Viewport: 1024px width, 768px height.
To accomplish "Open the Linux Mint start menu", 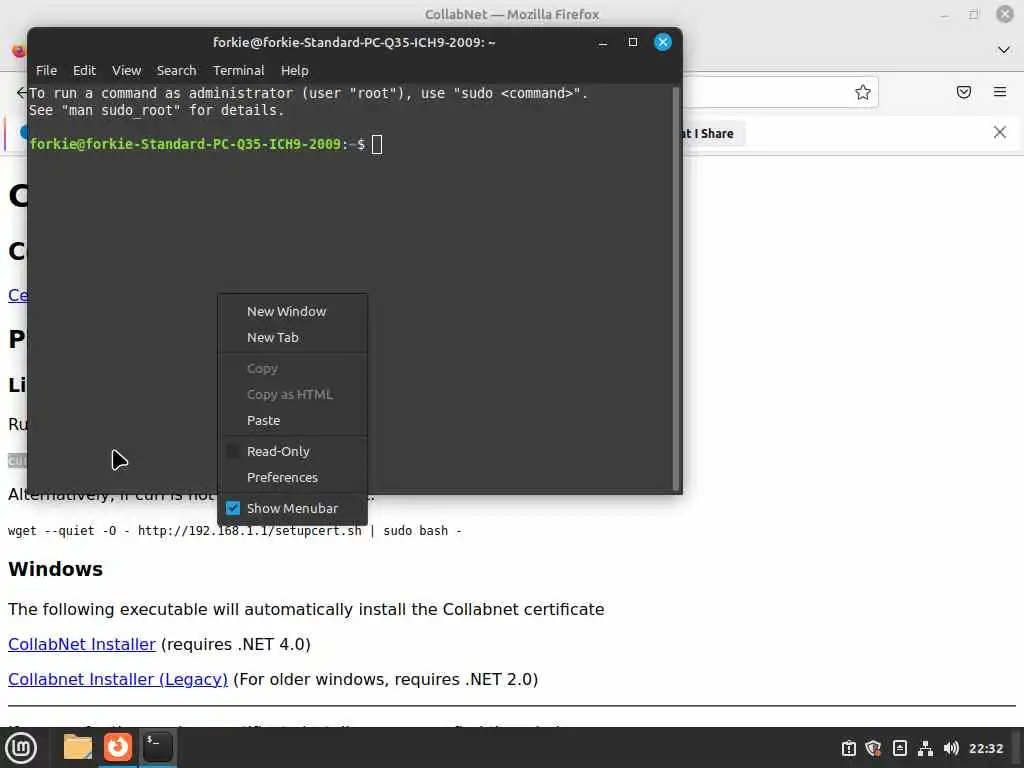I will click(22, 748).
